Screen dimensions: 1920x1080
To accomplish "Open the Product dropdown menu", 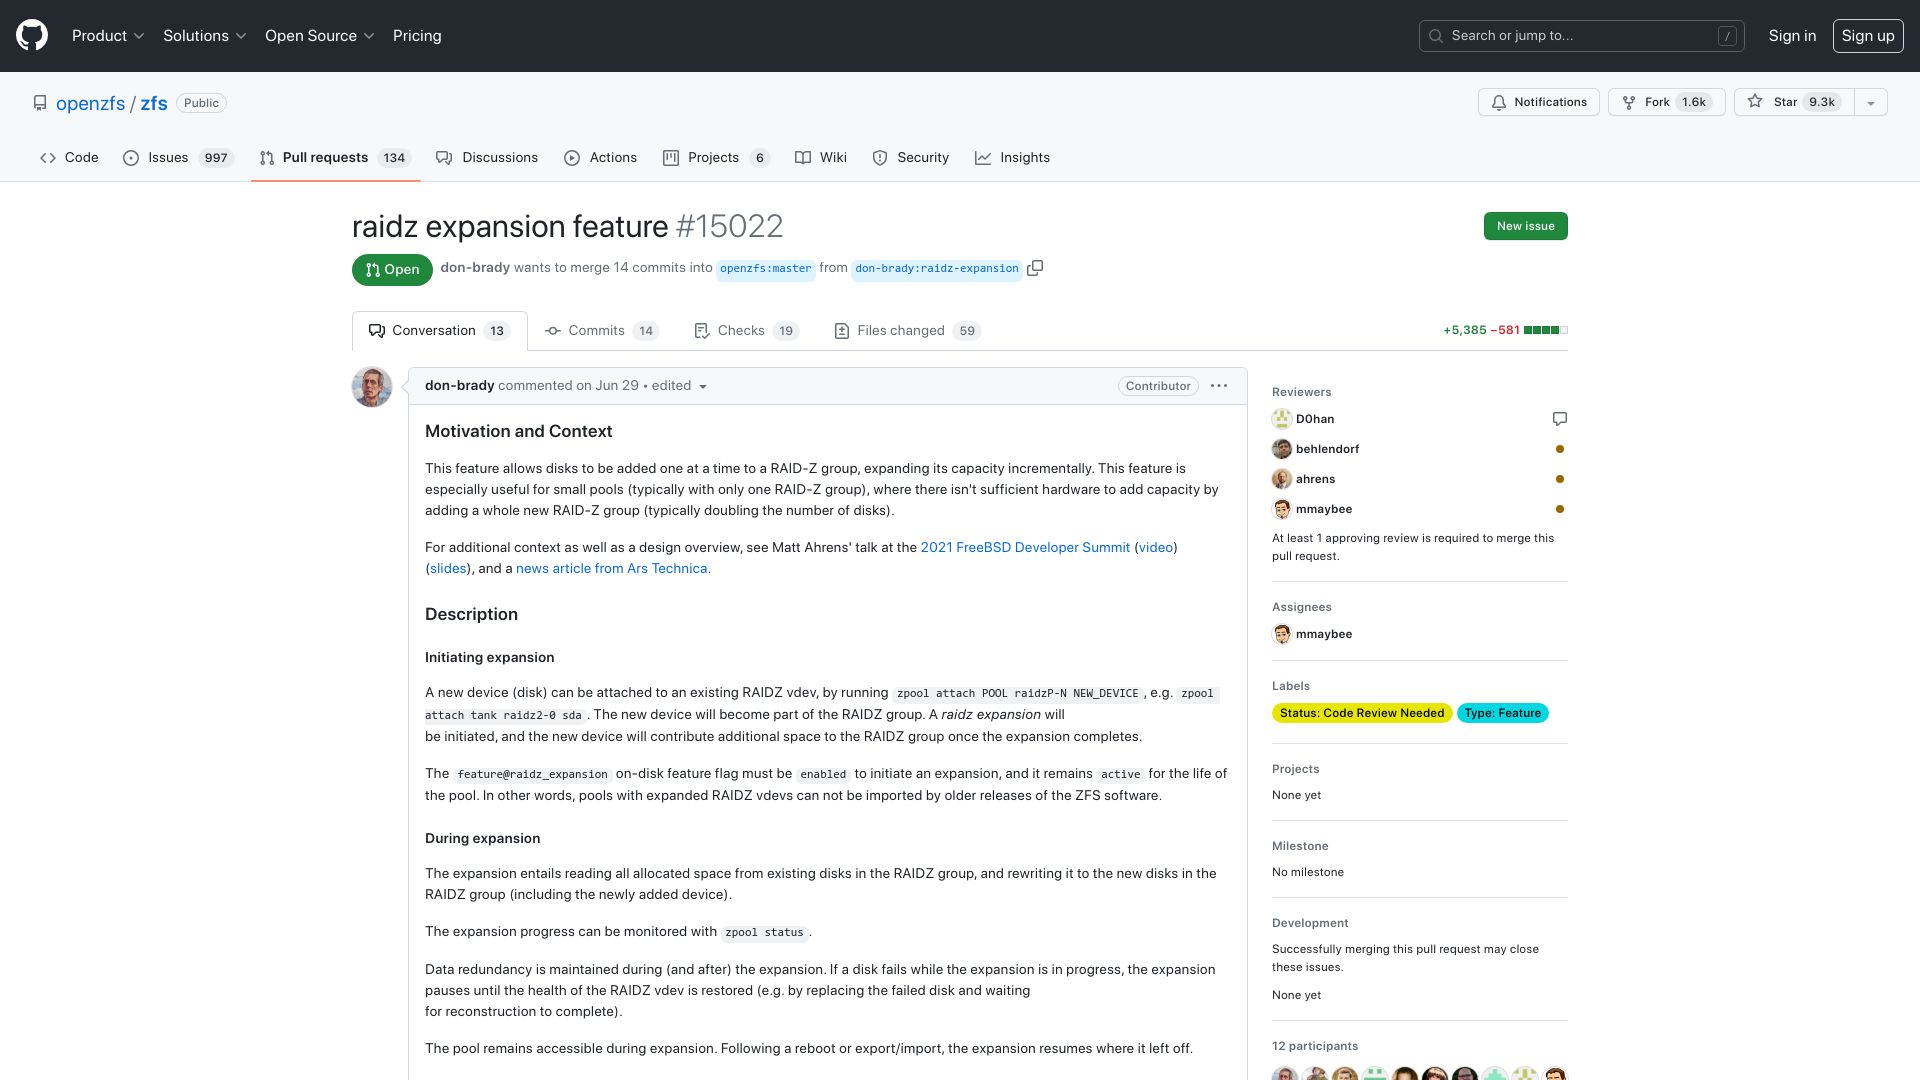I will point(108,36).
